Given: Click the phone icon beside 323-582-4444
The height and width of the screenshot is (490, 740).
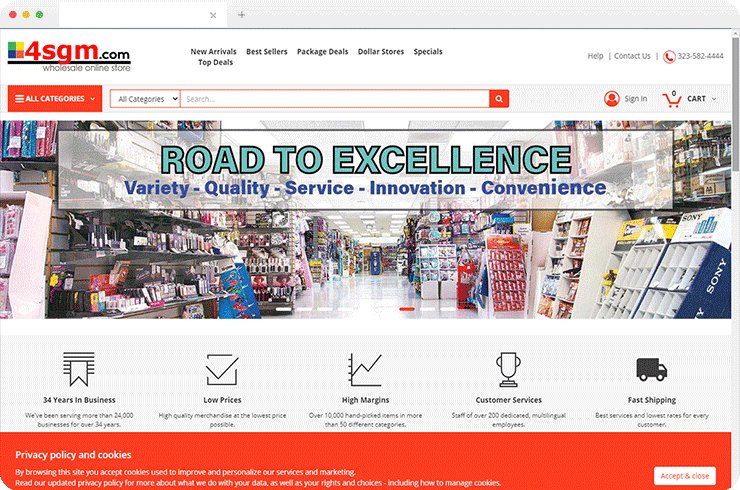Looking at the screenshot, I should click(669, 56).
